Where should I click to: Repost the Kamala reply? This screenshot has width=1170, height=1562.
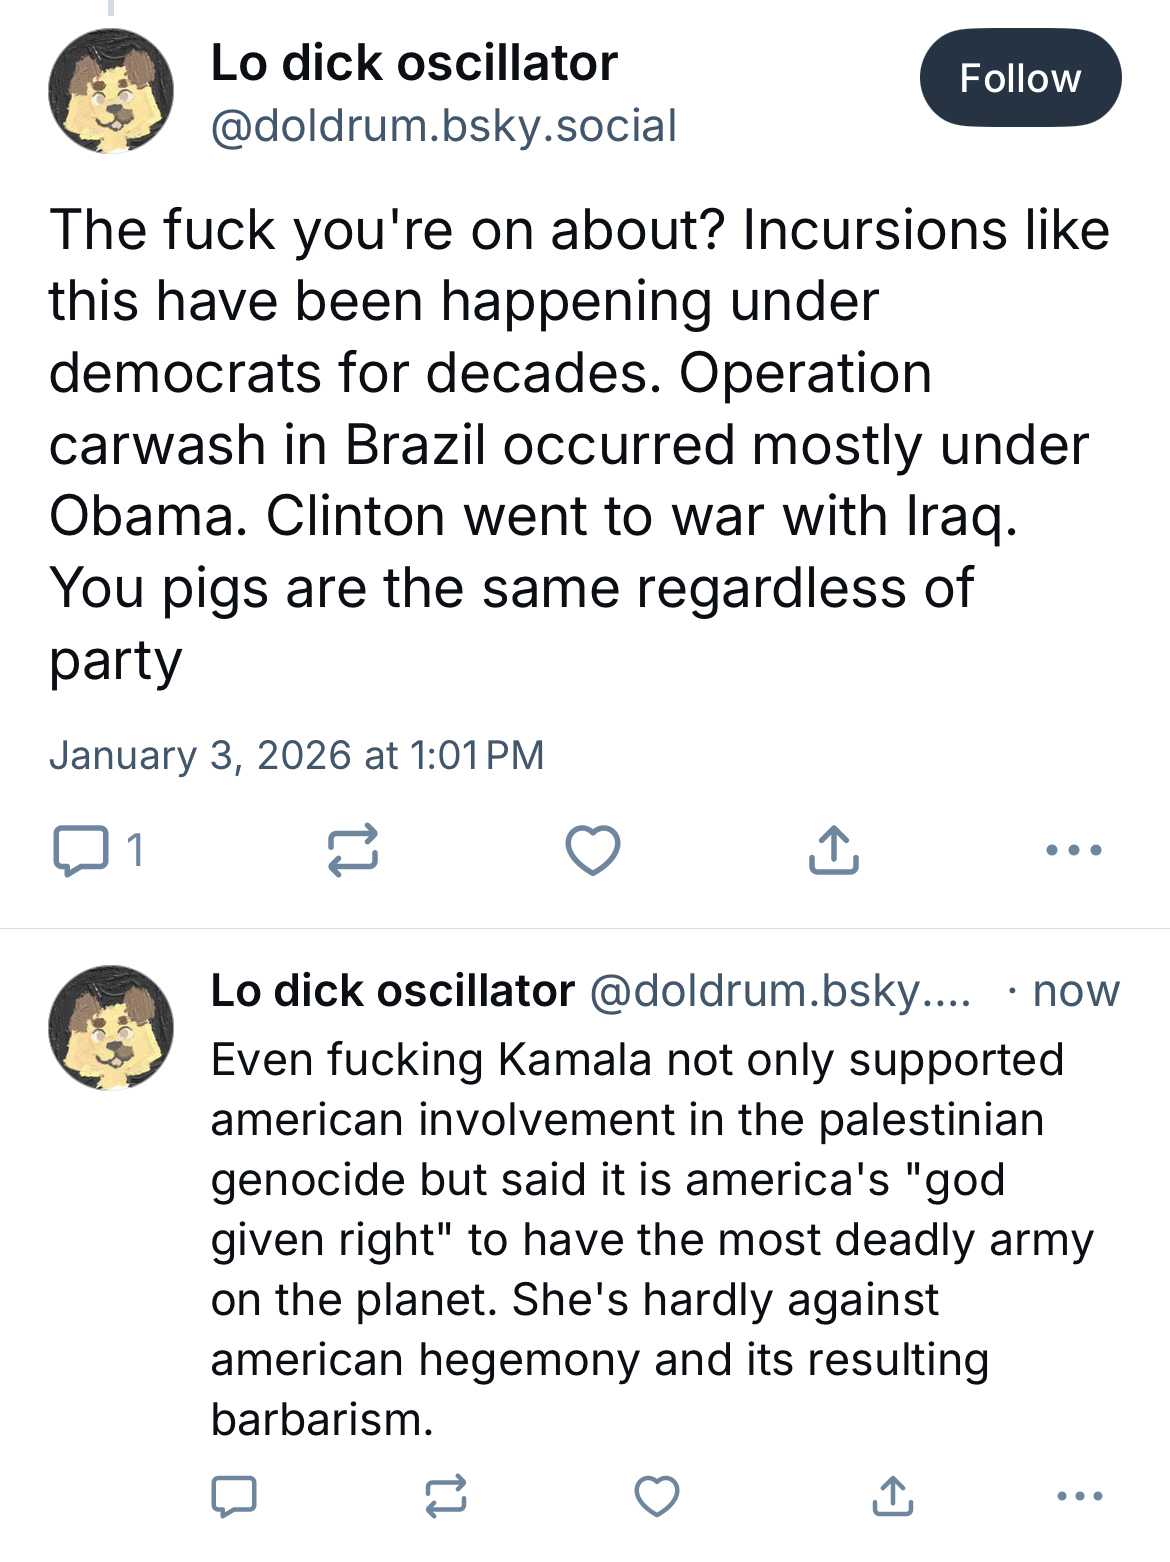coord(445,1496)
